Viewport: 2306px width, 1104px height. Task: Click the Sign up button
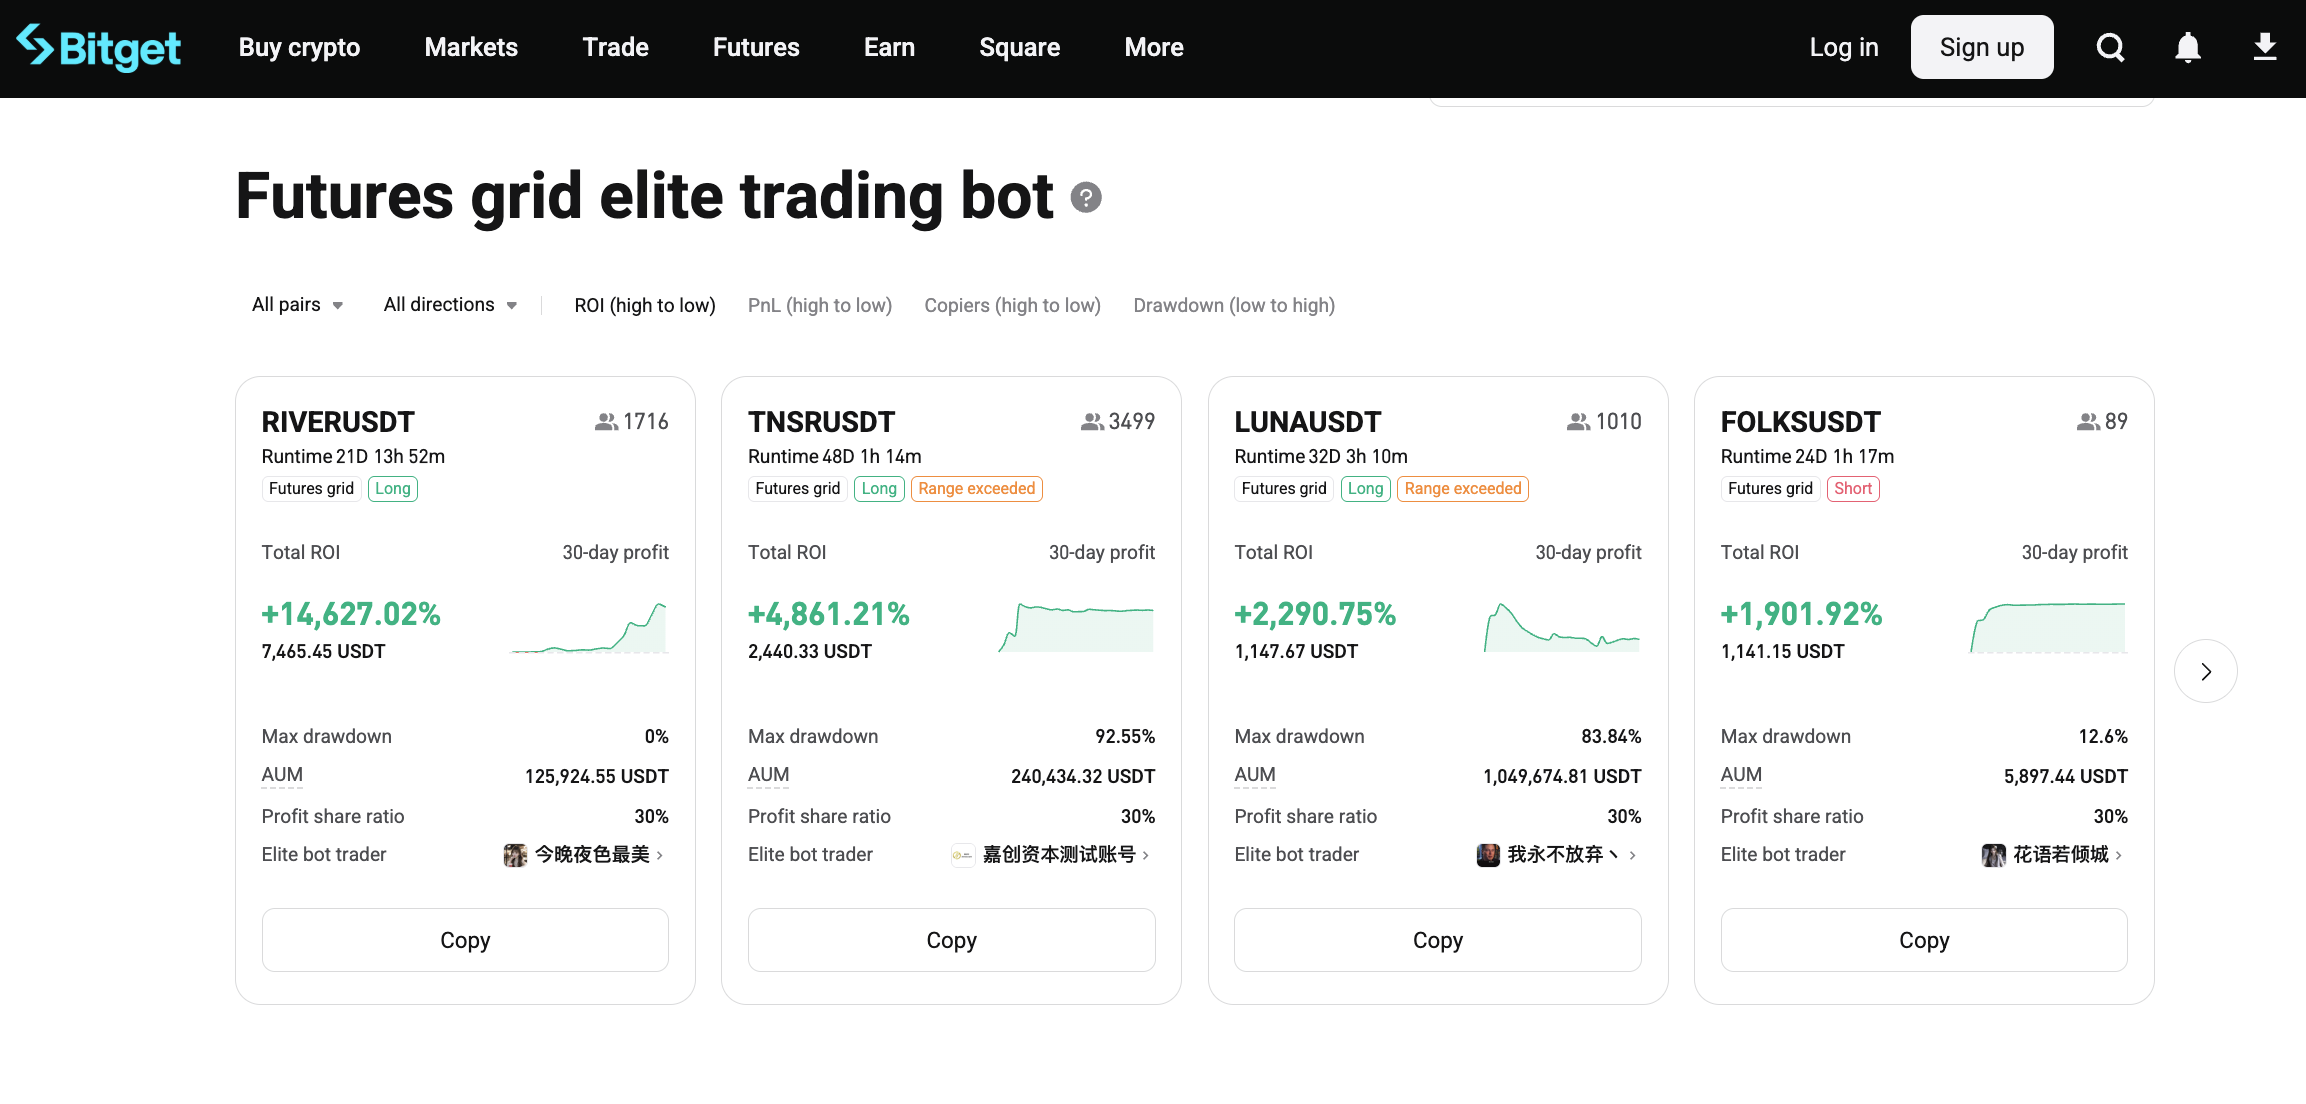pyautogui.click(x=1981, y=46)
